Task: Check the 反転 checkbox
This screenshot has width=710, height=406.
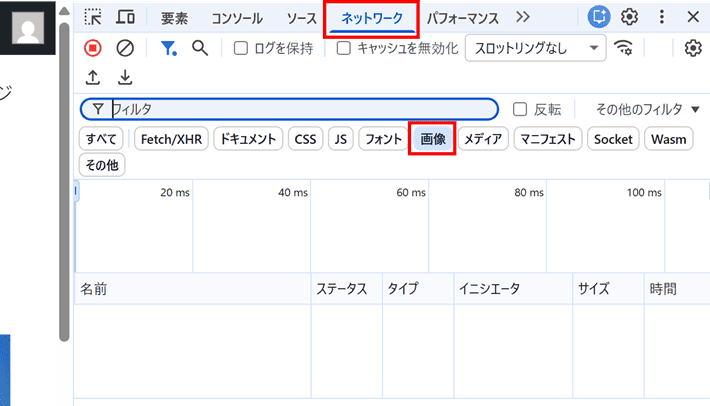Action: pos(520,109)
